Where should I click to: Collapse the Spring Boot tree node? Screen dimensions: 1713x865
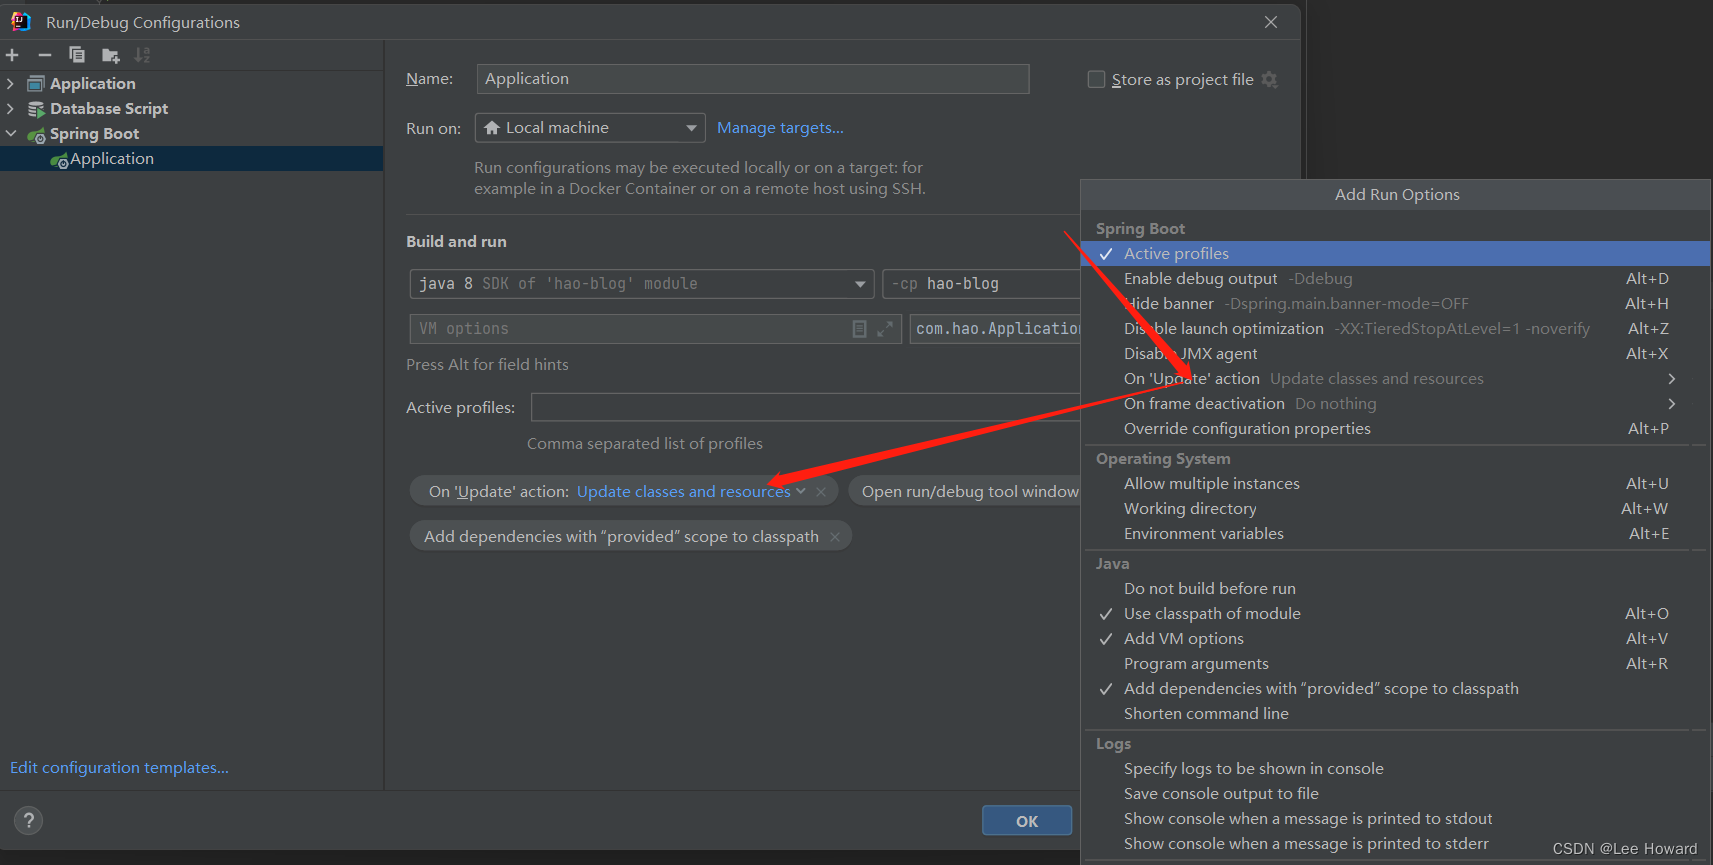pyautogui.click(x=11, y=134)
